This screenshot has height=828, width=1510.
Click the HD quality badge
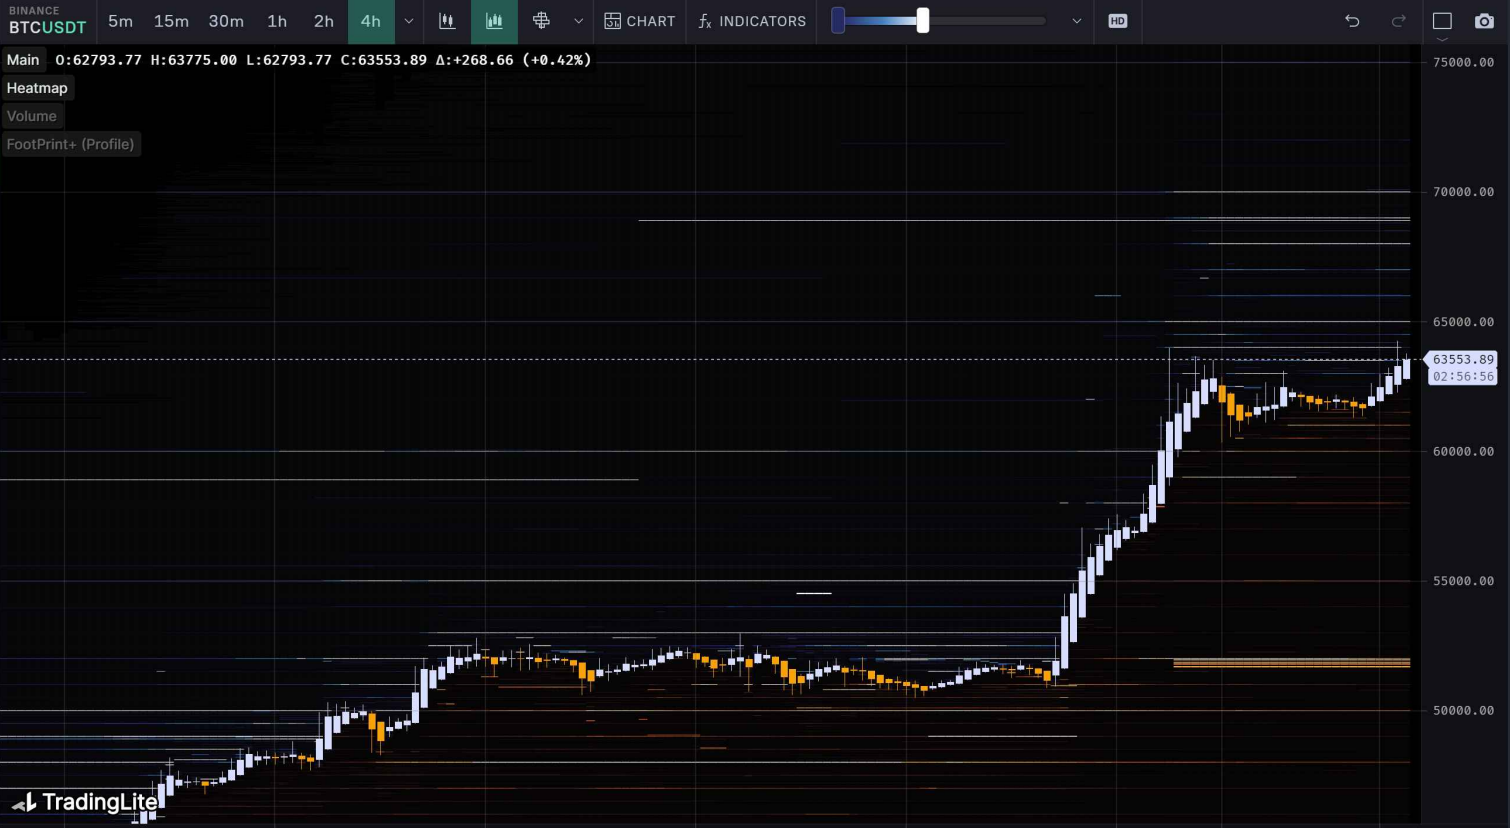pyautogui.click(x=1117, y=21)
